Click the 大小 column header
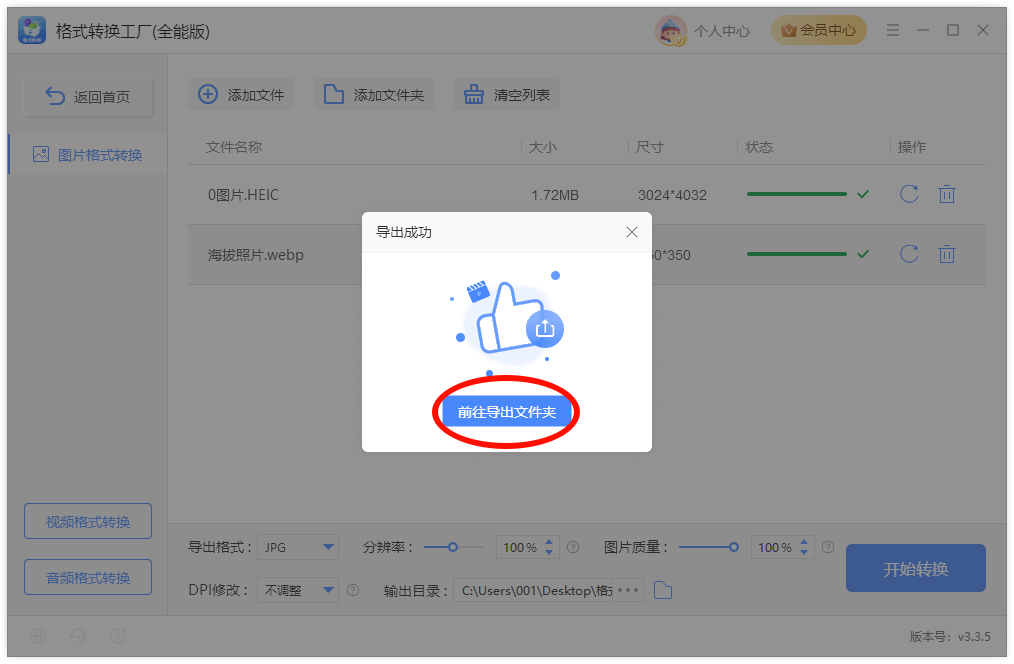 [543, 147]
